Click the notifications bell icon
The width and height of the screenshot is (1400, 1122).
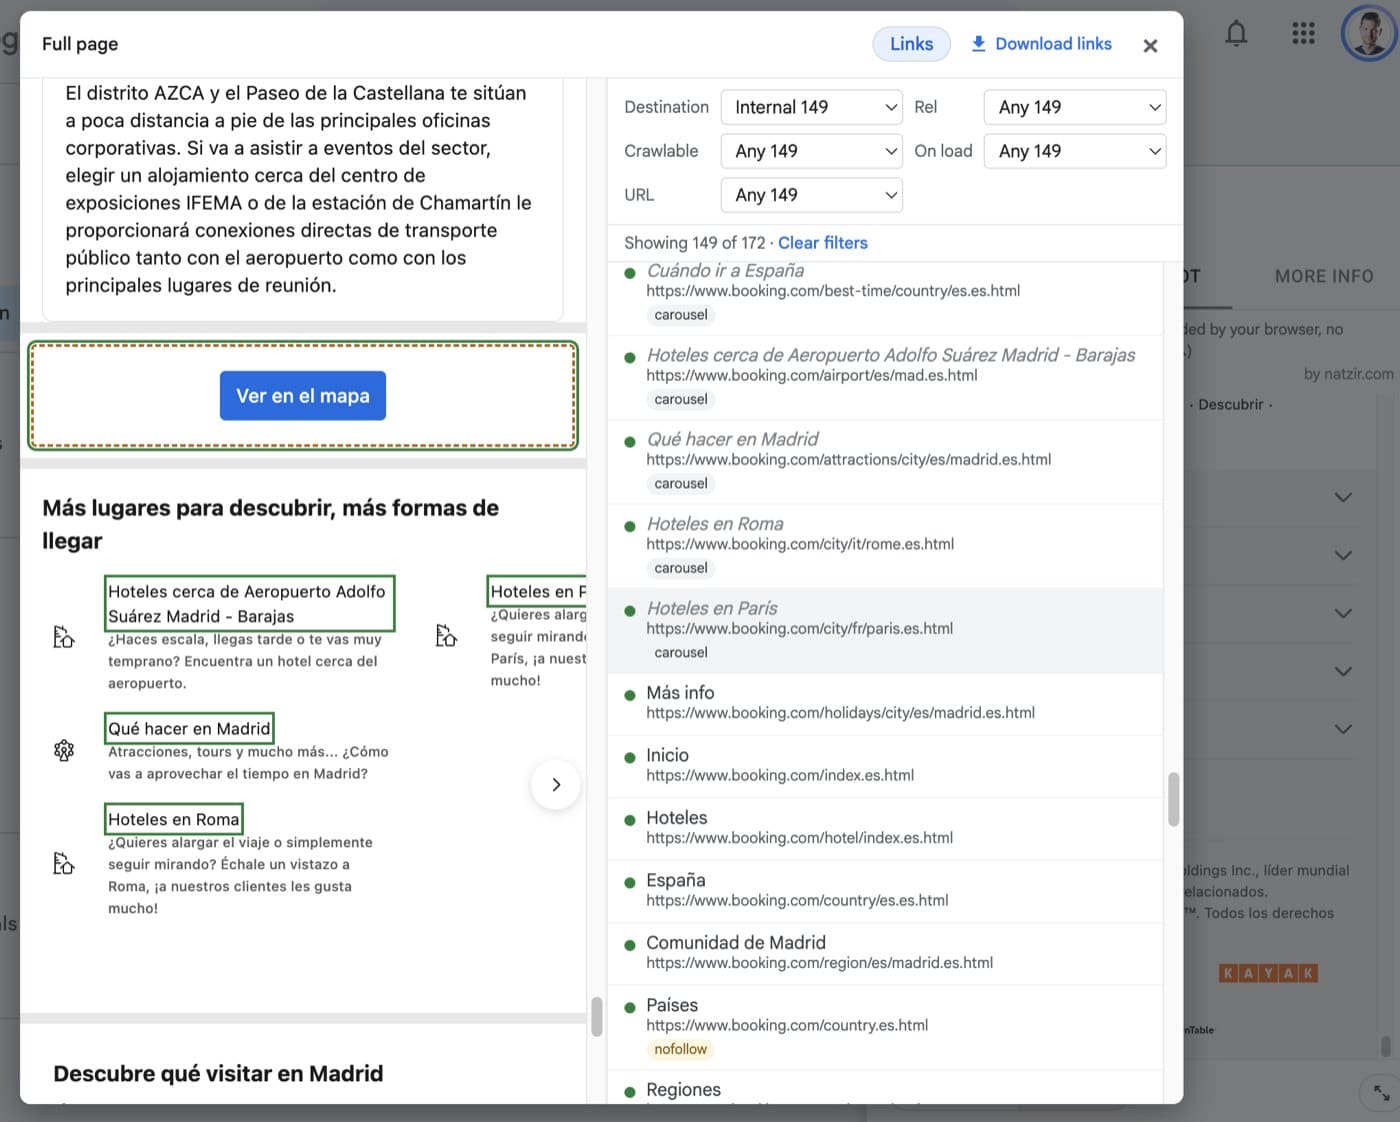[1236, 34]
